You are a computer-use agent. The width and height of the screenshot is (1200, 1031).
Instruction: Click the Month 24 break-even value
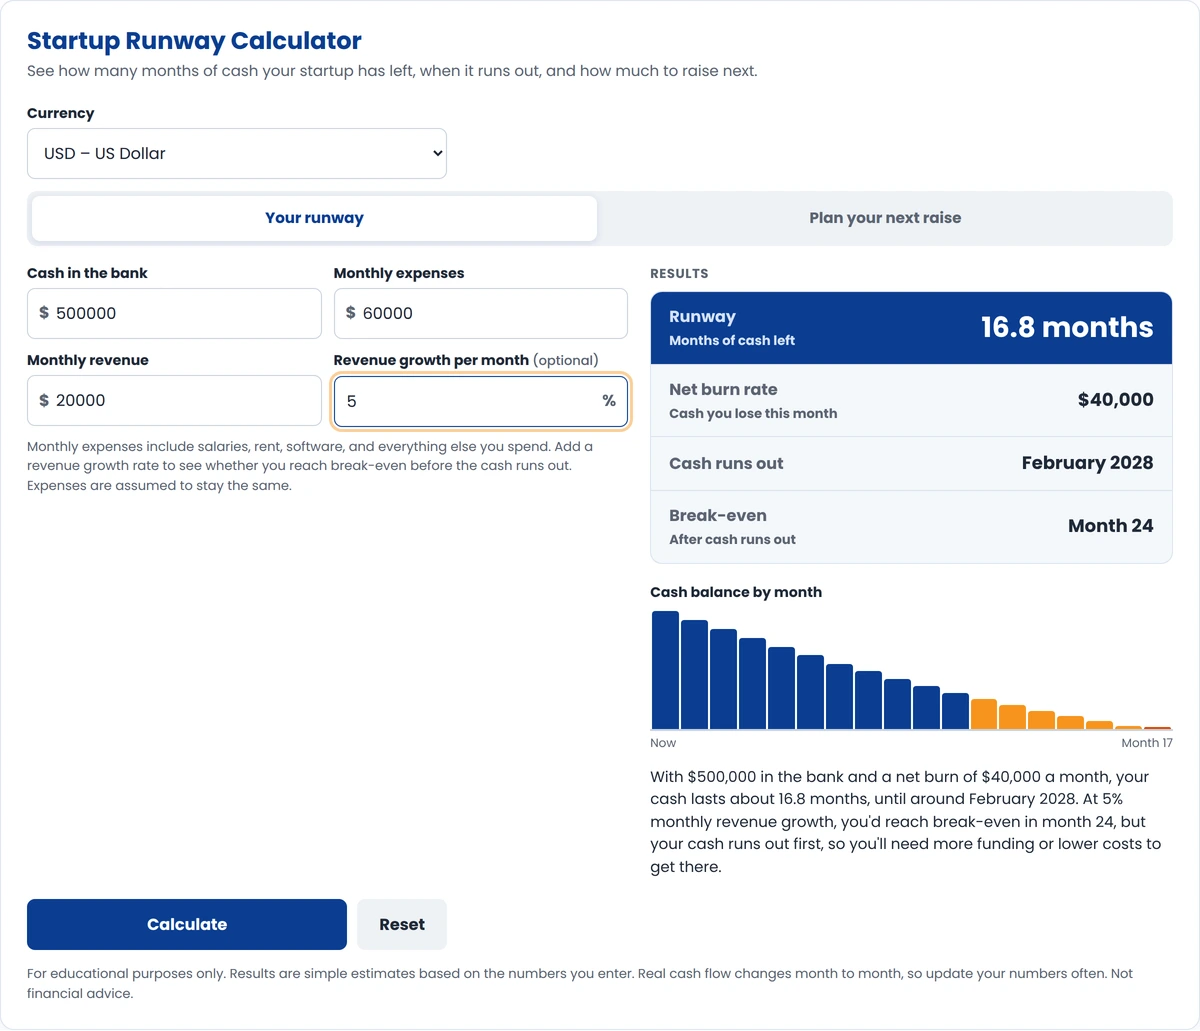click(1110, 526)
